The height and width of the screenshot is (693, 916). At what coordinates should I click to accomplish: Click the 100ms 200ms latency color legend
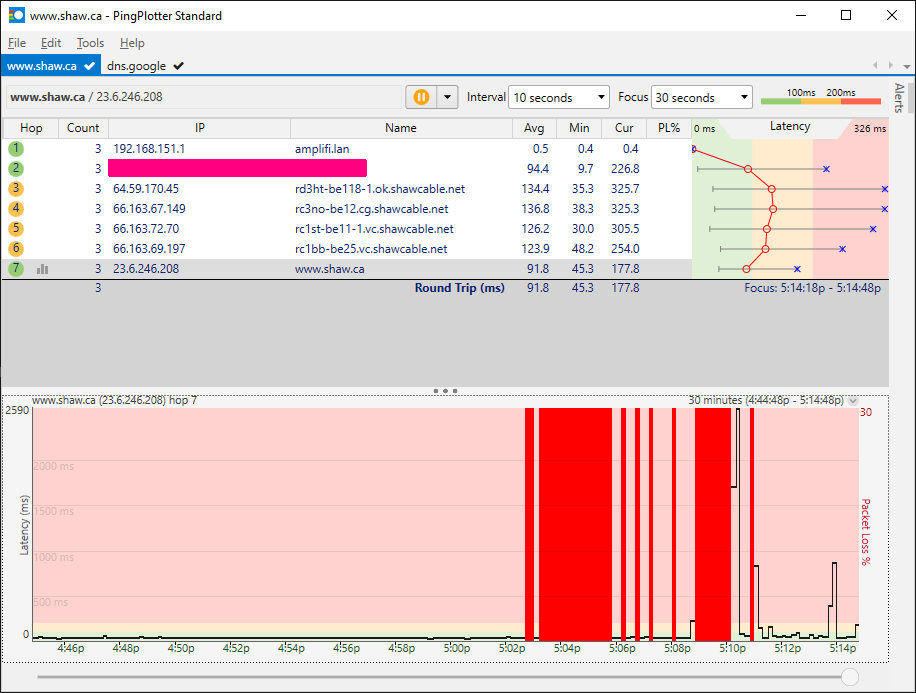[x=821, y=96]
